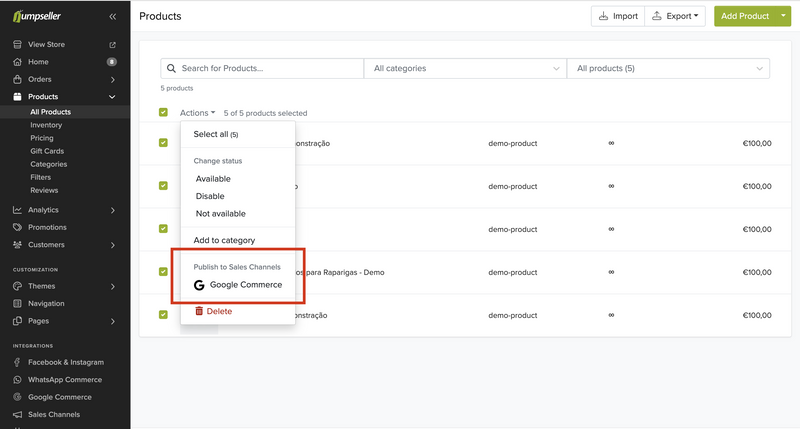Select Add to category from the Actions menu

224,240
